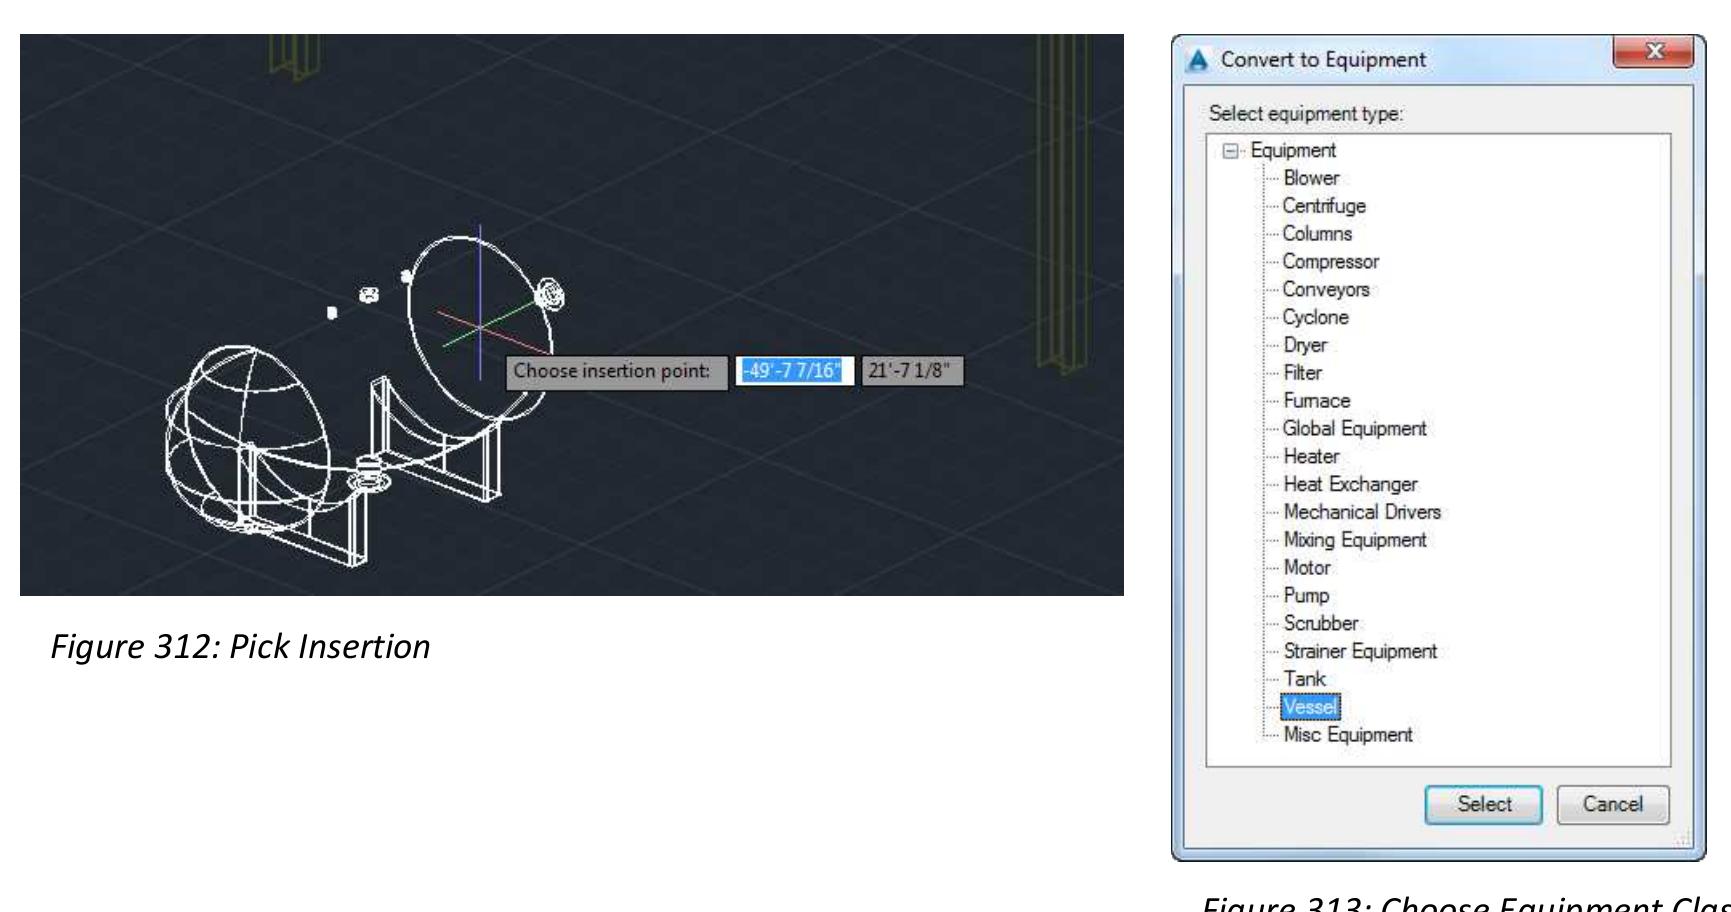This screenshot has width=1731, height=912.
Task: Click the Select button
Action: pos(1484,804)
